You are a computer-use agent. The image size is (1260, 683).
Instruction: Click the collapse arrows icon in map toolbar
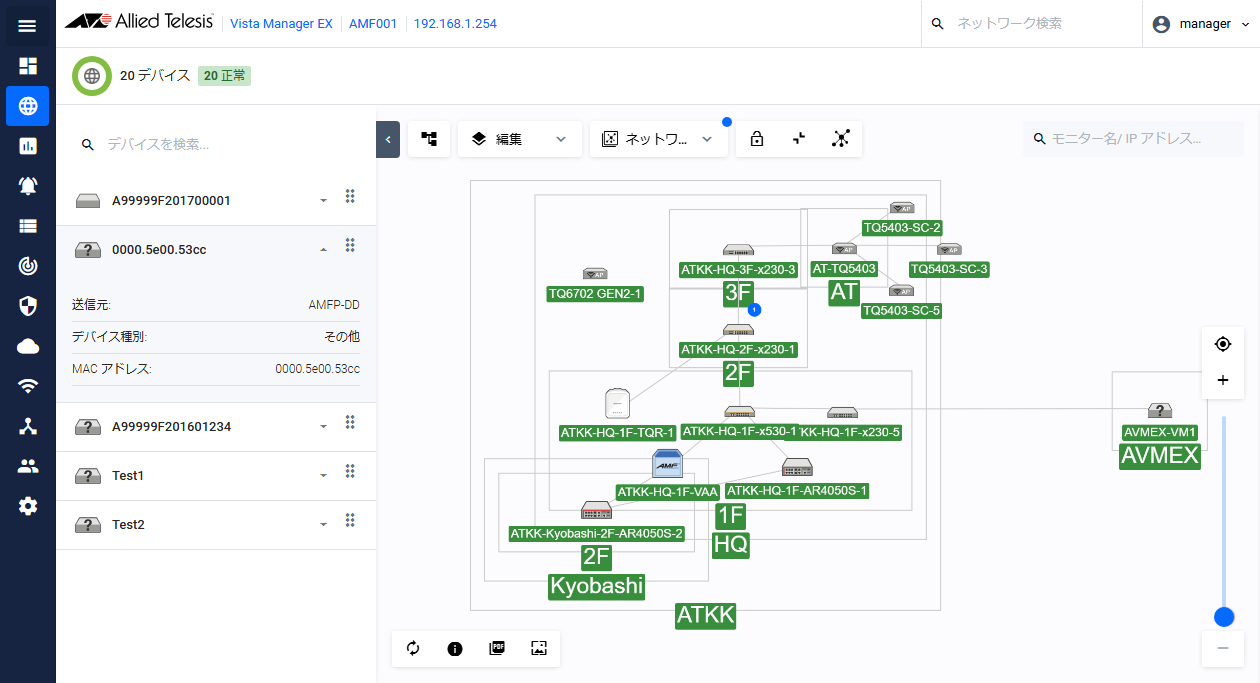(799, 139)
